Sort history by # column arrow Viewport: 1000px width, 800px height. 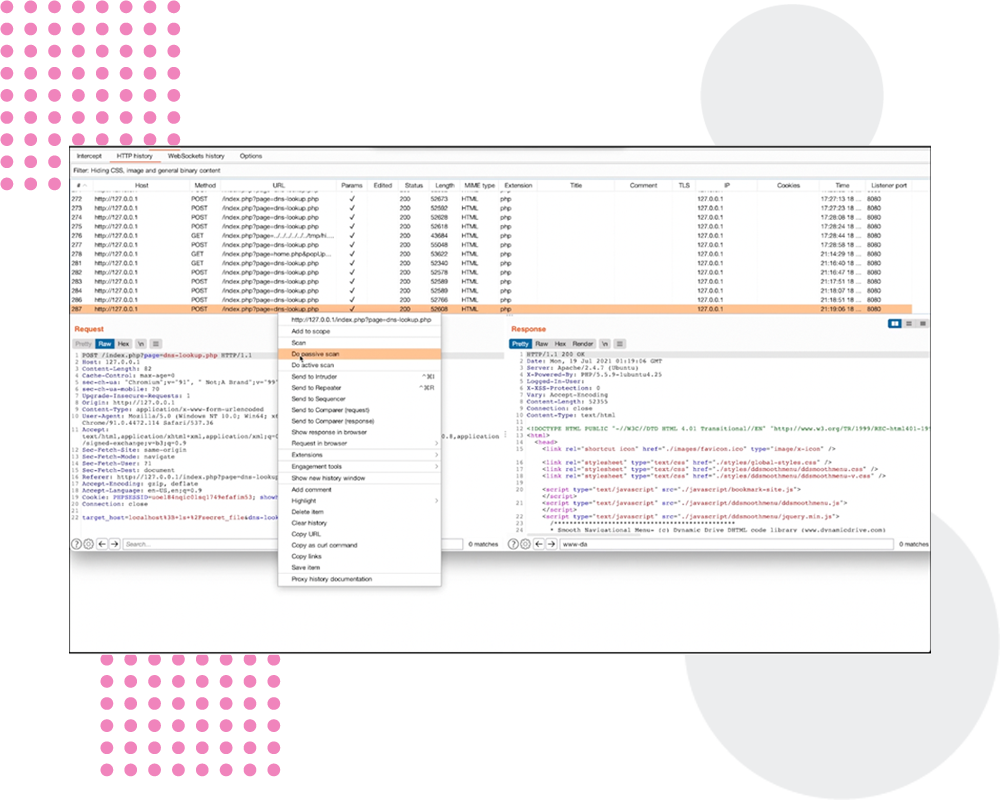tap(85, 186)
